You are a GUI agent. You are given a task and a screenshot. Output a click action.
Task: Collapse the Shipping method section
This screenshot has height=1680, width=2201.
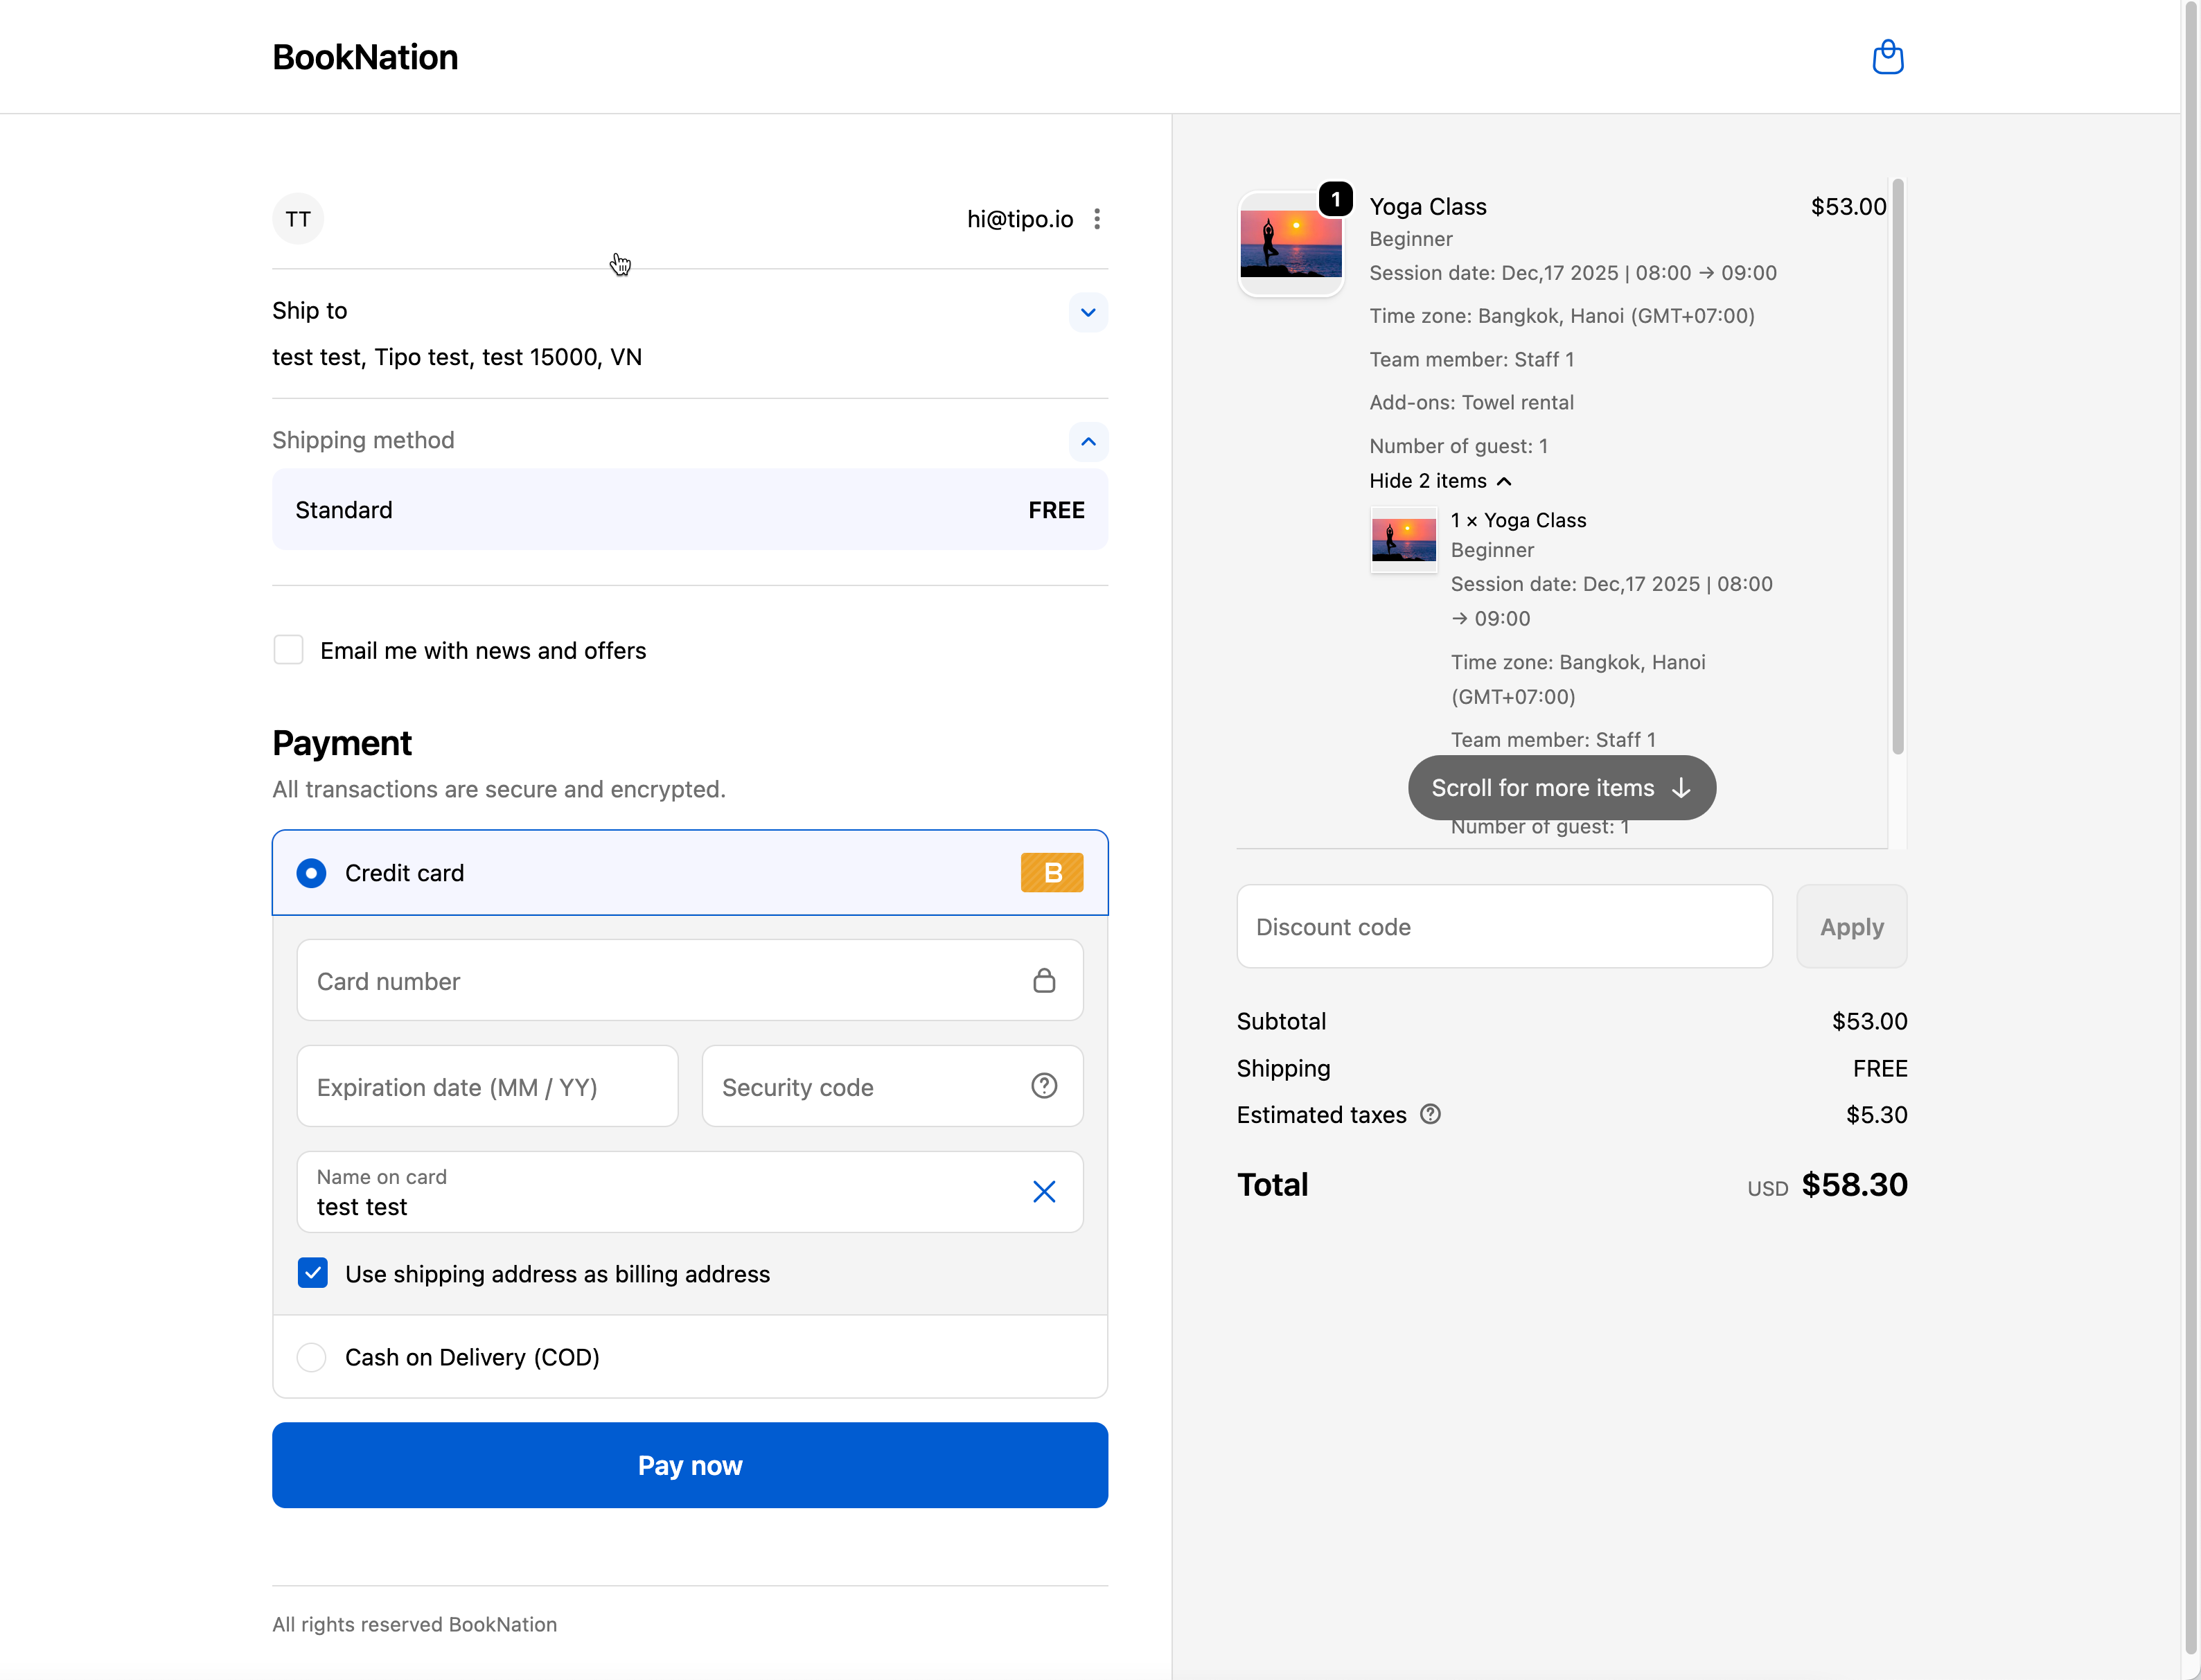(x=1087, y=441)
